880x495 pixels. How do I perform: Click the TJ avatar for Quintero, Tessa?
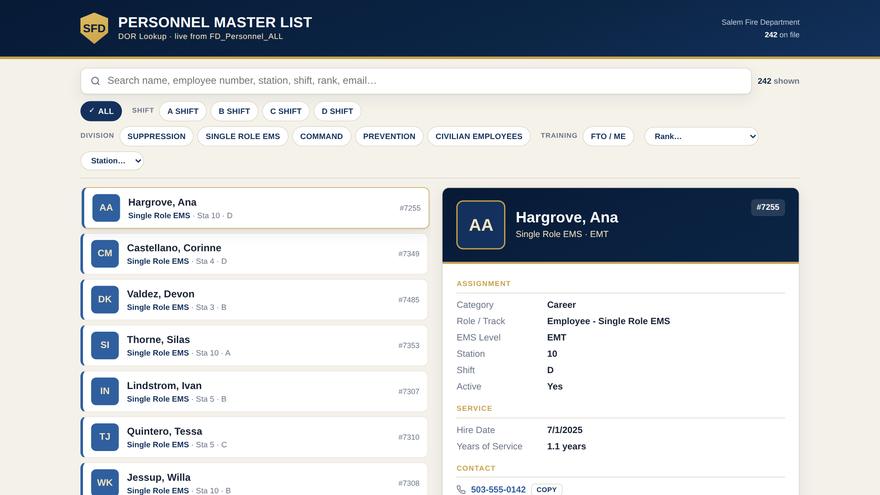tap(105, 437)
